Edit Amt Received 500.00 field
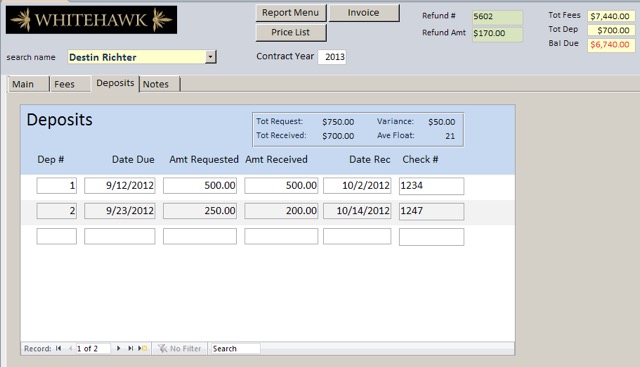The width and height of the screenshot is (640, 367). pos(281,185)
